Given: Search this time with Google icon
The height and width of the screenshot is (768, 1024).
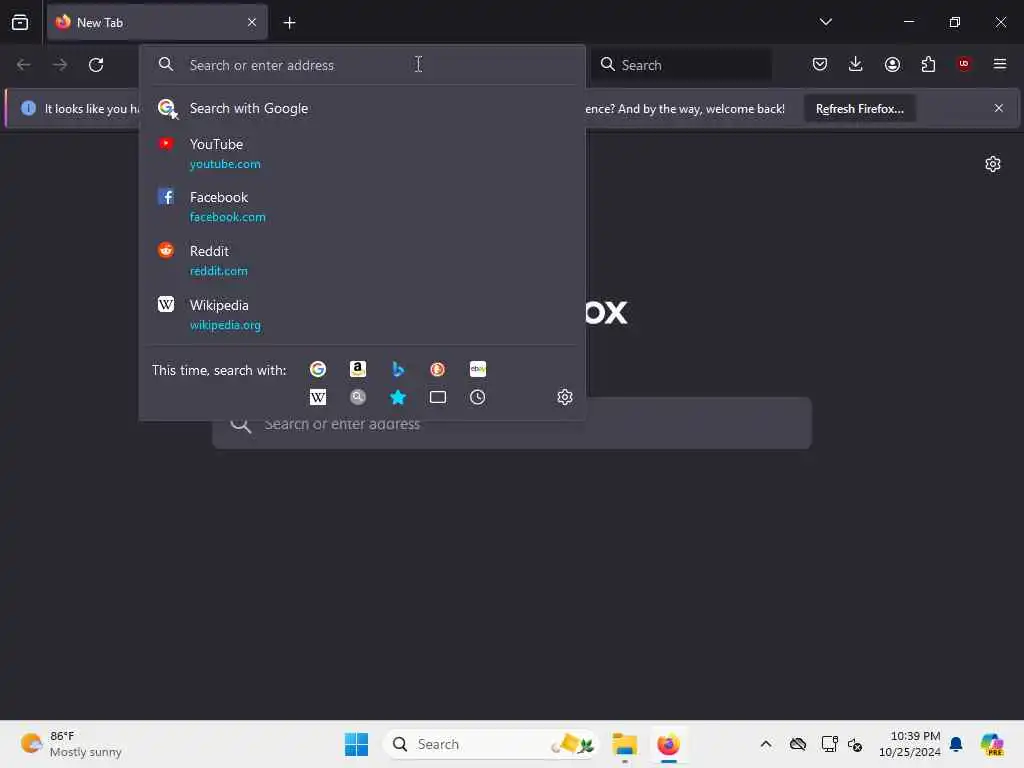Looking at the screenshot, I should [318, 370].
